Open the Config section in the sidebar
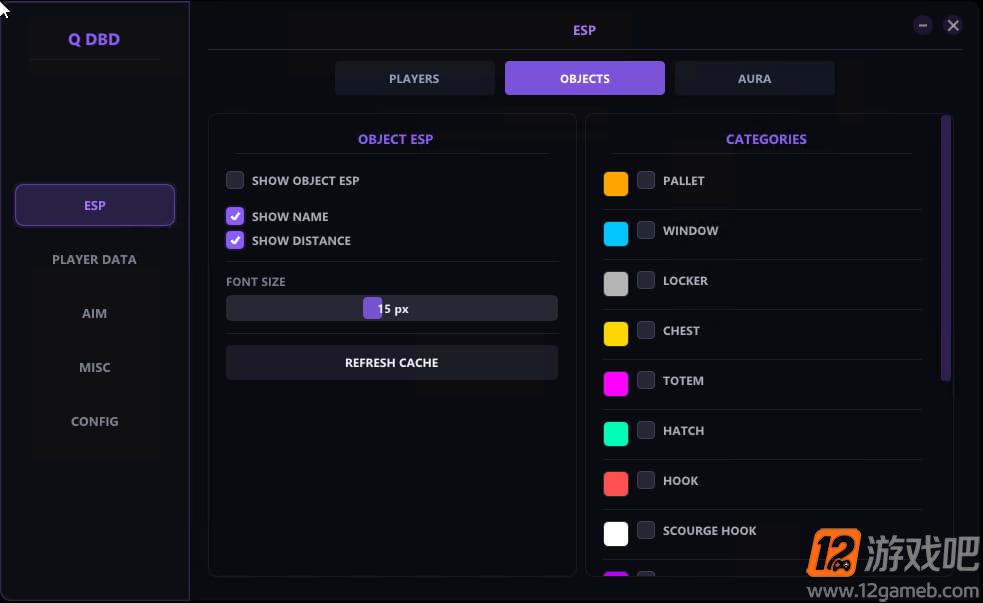 pyautogui.click(x=95, y=421)
